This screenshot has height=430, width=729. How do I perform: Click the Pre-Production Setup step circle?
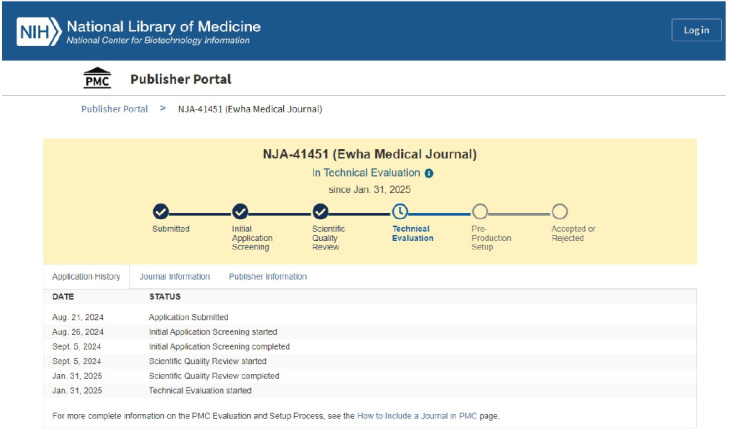480,211
